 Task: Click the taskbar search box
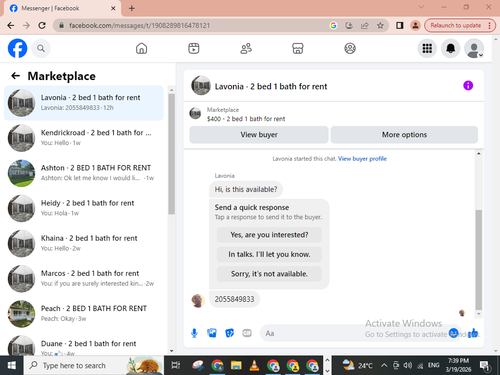coord(94,366)
